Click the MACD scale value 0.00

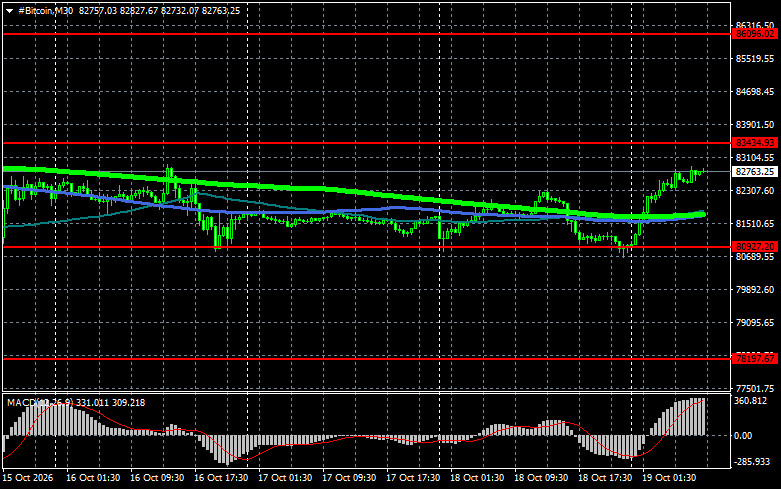click(x=743, y=436)
